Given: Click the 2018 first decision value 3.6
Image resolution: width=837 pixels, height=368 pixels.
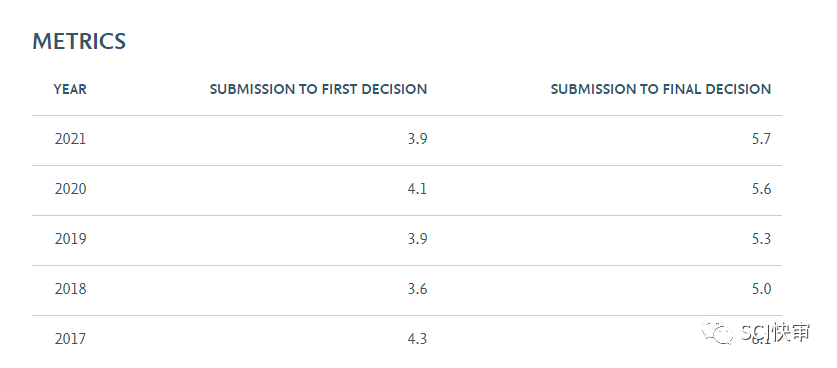Looking at the screenshot, I should point(417,289).
